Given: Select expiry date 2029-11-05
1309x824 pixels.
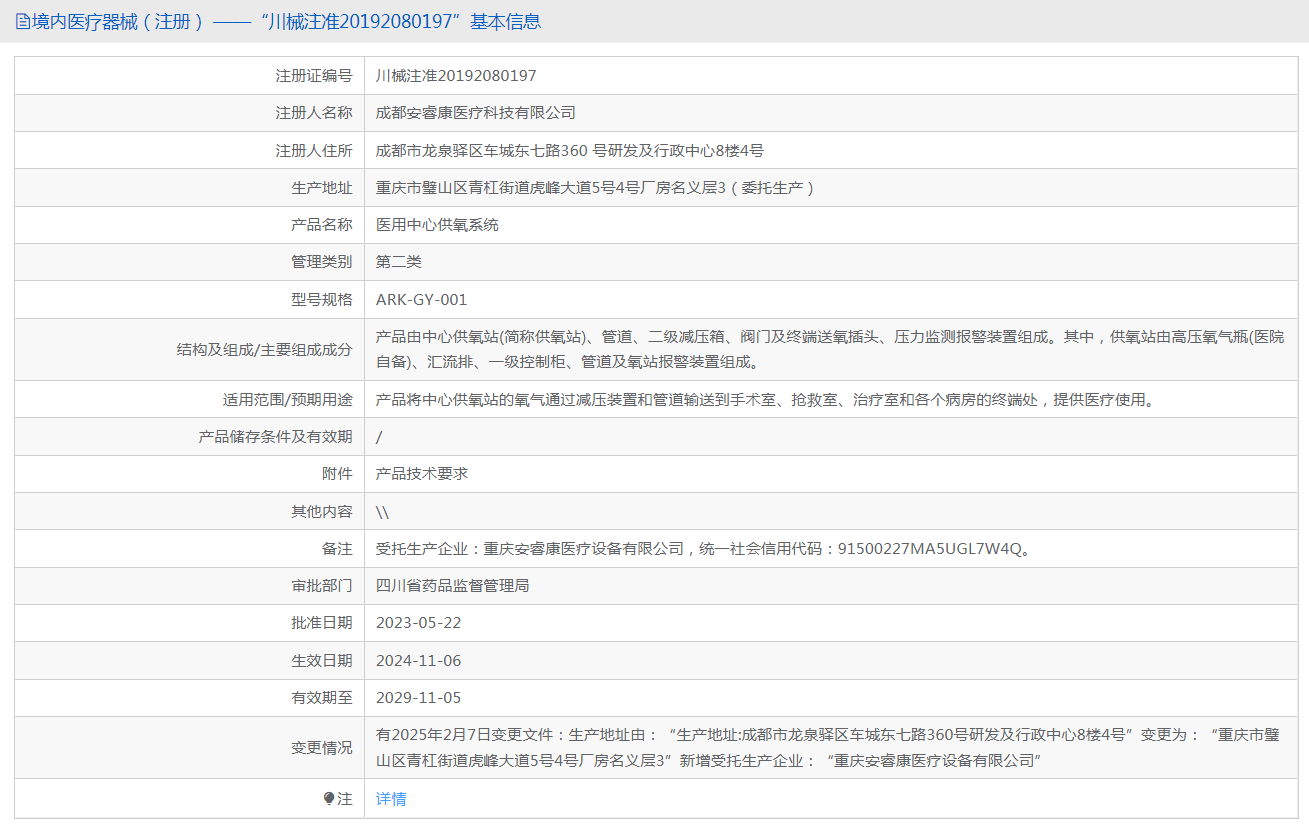Looking at the screenshot, I should click(419, 698).
